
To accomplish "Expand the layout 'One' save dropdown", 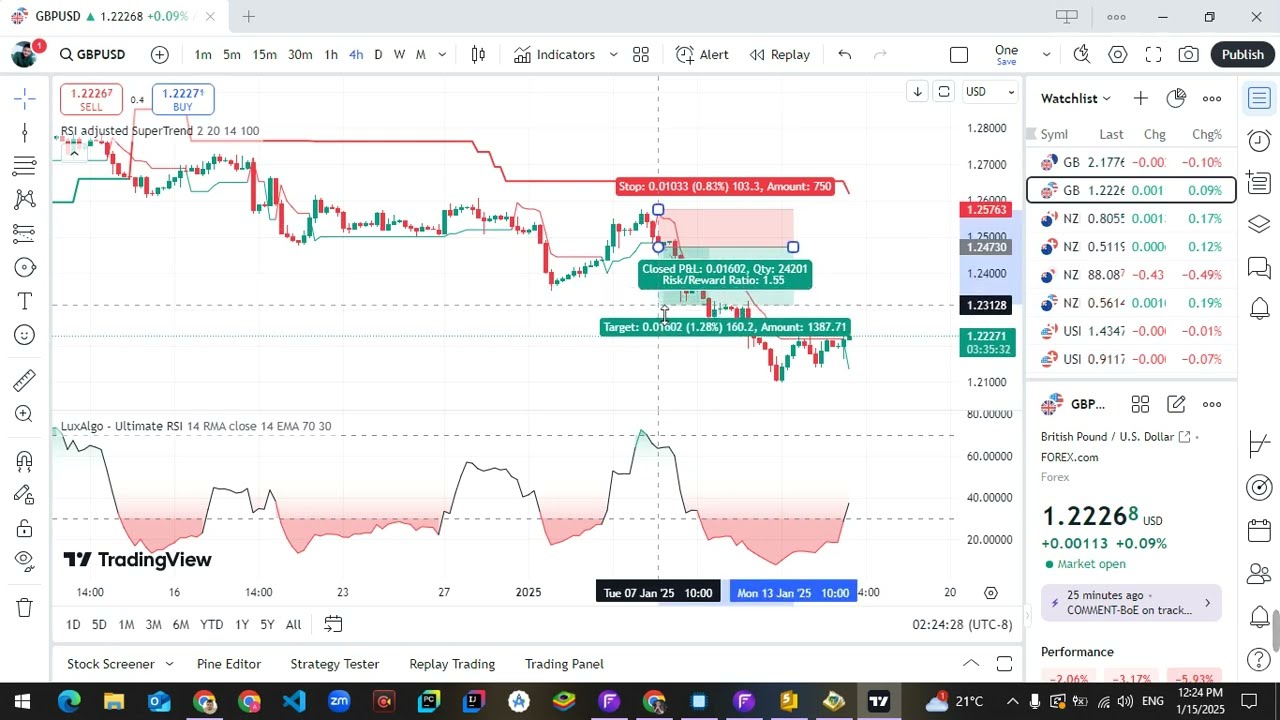I will coord(1046,55).
